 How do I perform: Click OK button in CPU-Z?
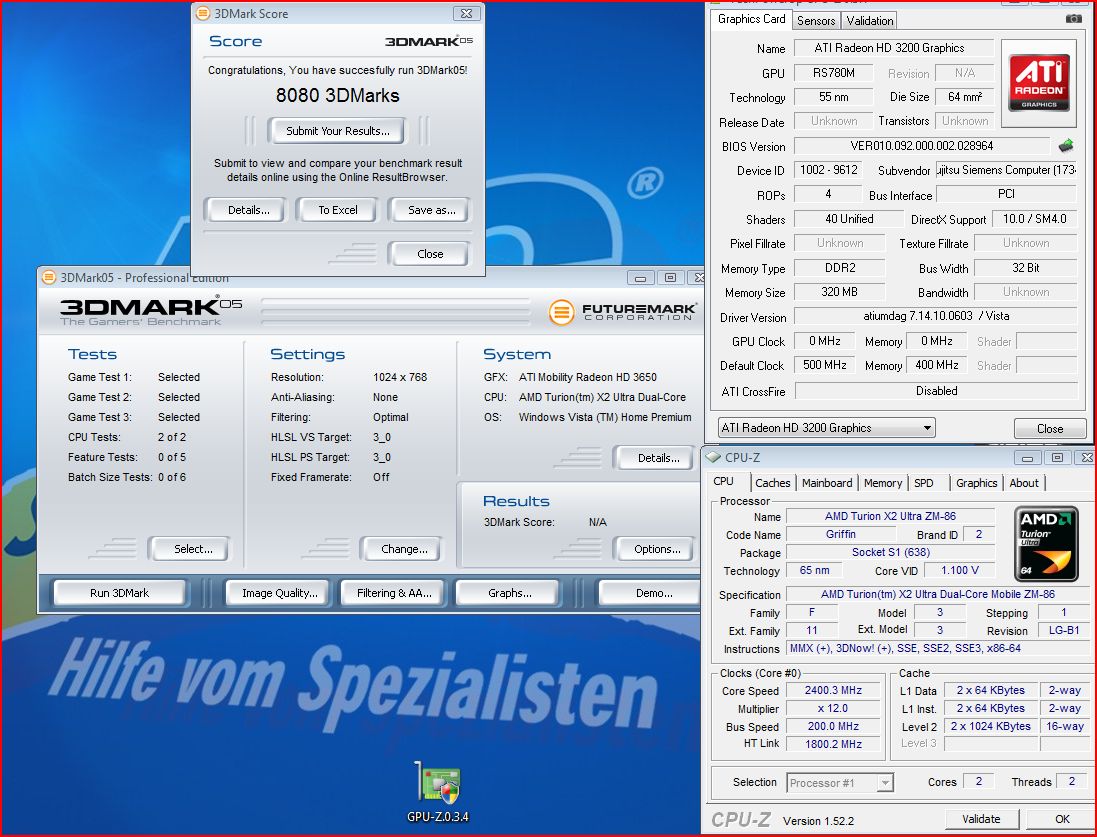[x=1062, y=819]
